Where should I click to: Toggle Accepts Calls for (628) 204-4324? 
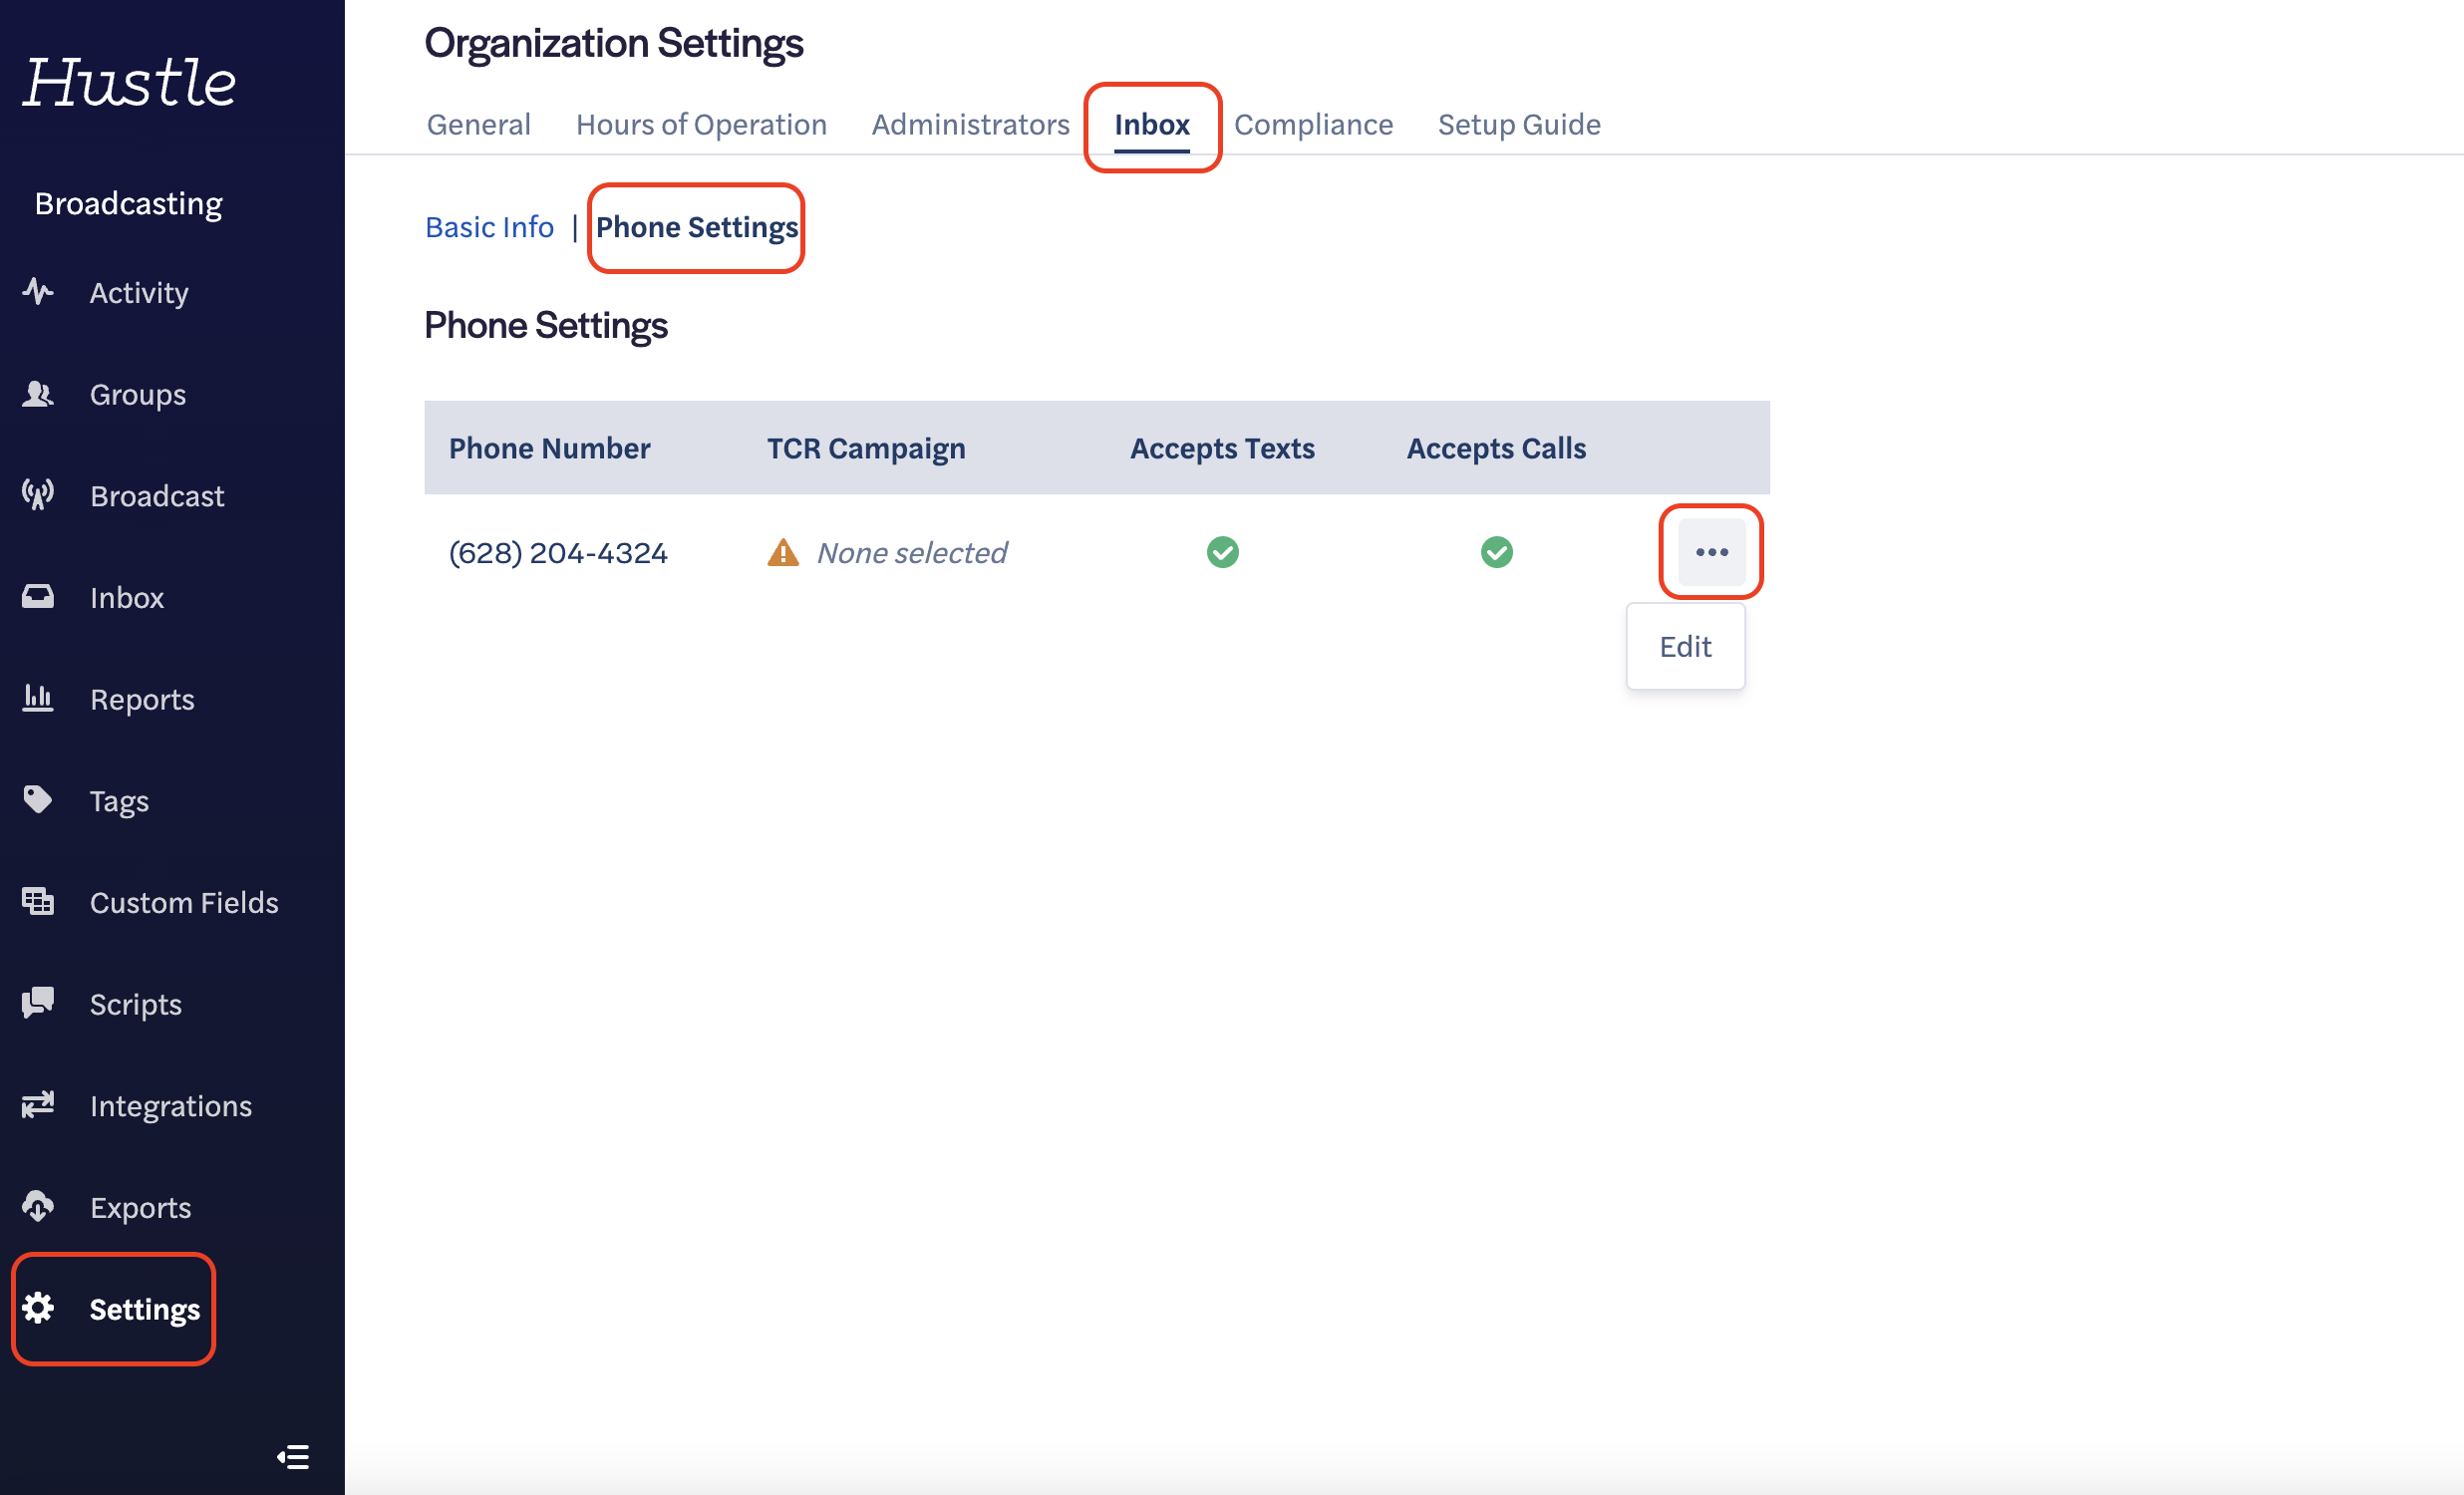[1496, 551]
